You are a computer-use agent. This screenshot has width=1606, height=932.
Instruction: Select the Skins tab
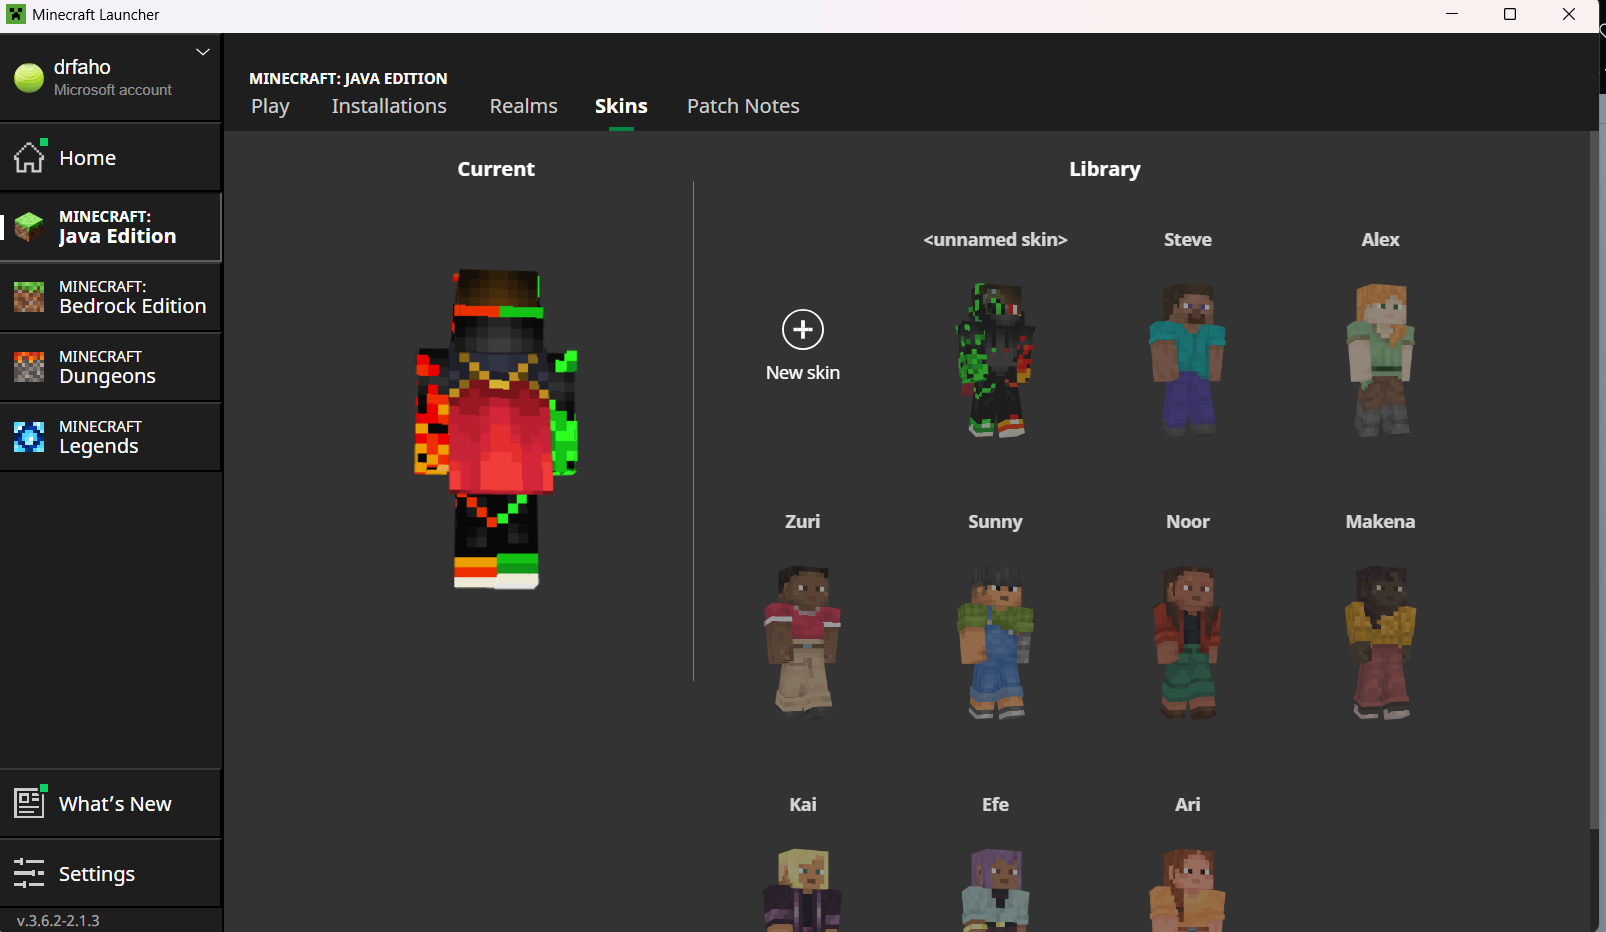621,106
